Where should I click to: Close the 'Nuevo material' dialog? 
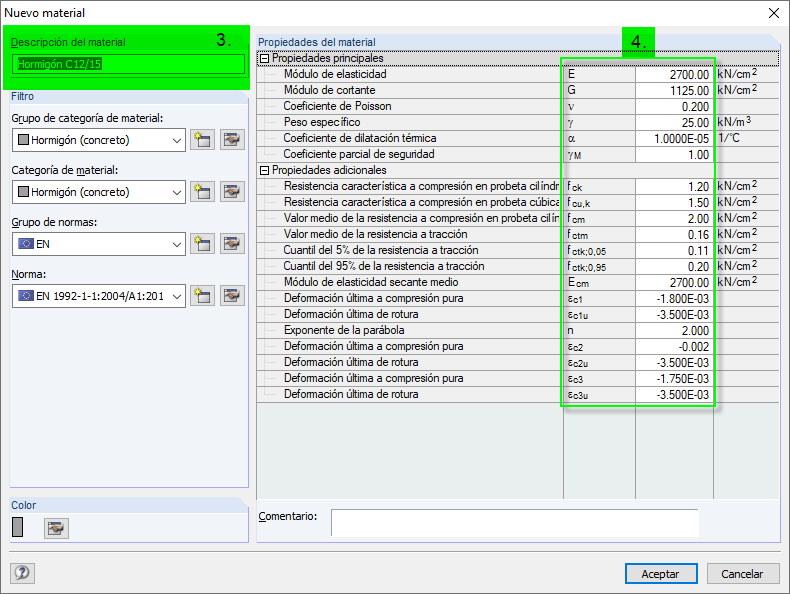point(774,13)
